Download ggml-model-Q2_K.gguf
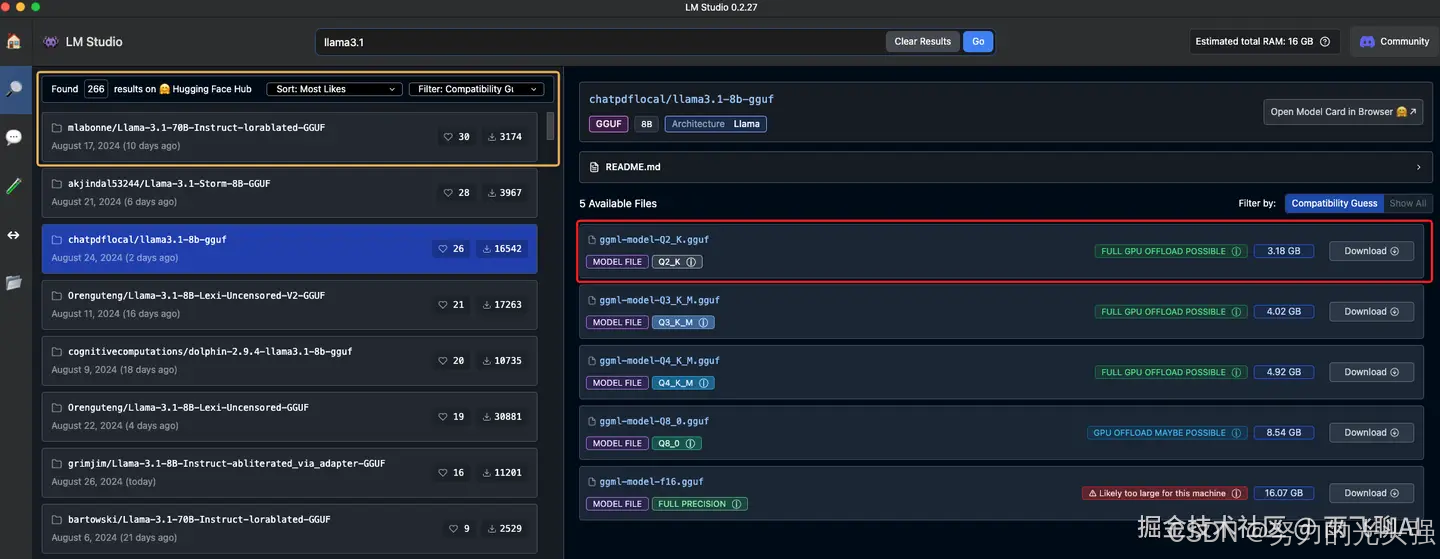Viewport: 1440px width, 559px height. click(1371, 251)
